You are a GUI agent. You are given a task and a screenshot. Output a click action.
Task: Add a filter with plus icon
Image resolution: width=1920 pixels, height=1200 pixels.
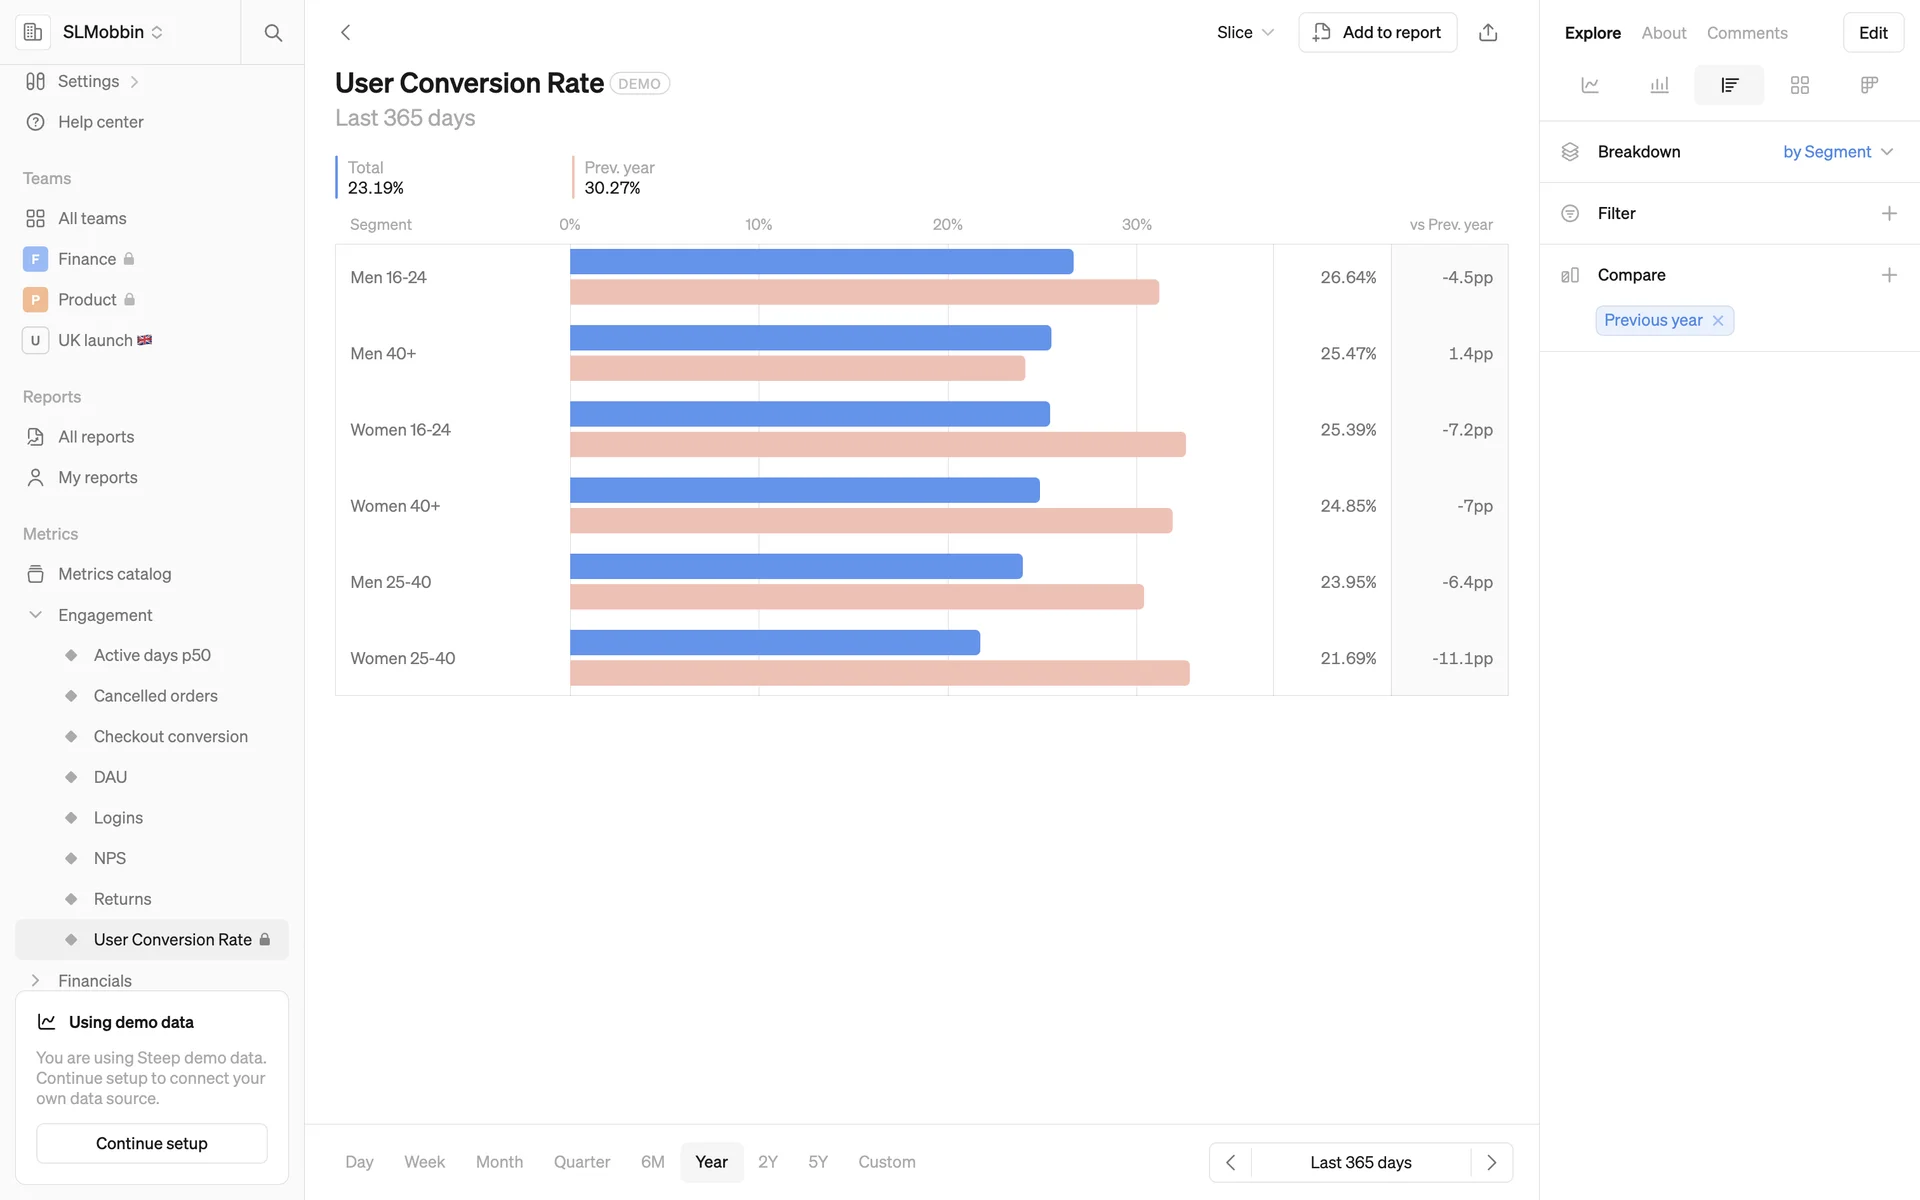pyautogui.click(x=1888, y=213)
